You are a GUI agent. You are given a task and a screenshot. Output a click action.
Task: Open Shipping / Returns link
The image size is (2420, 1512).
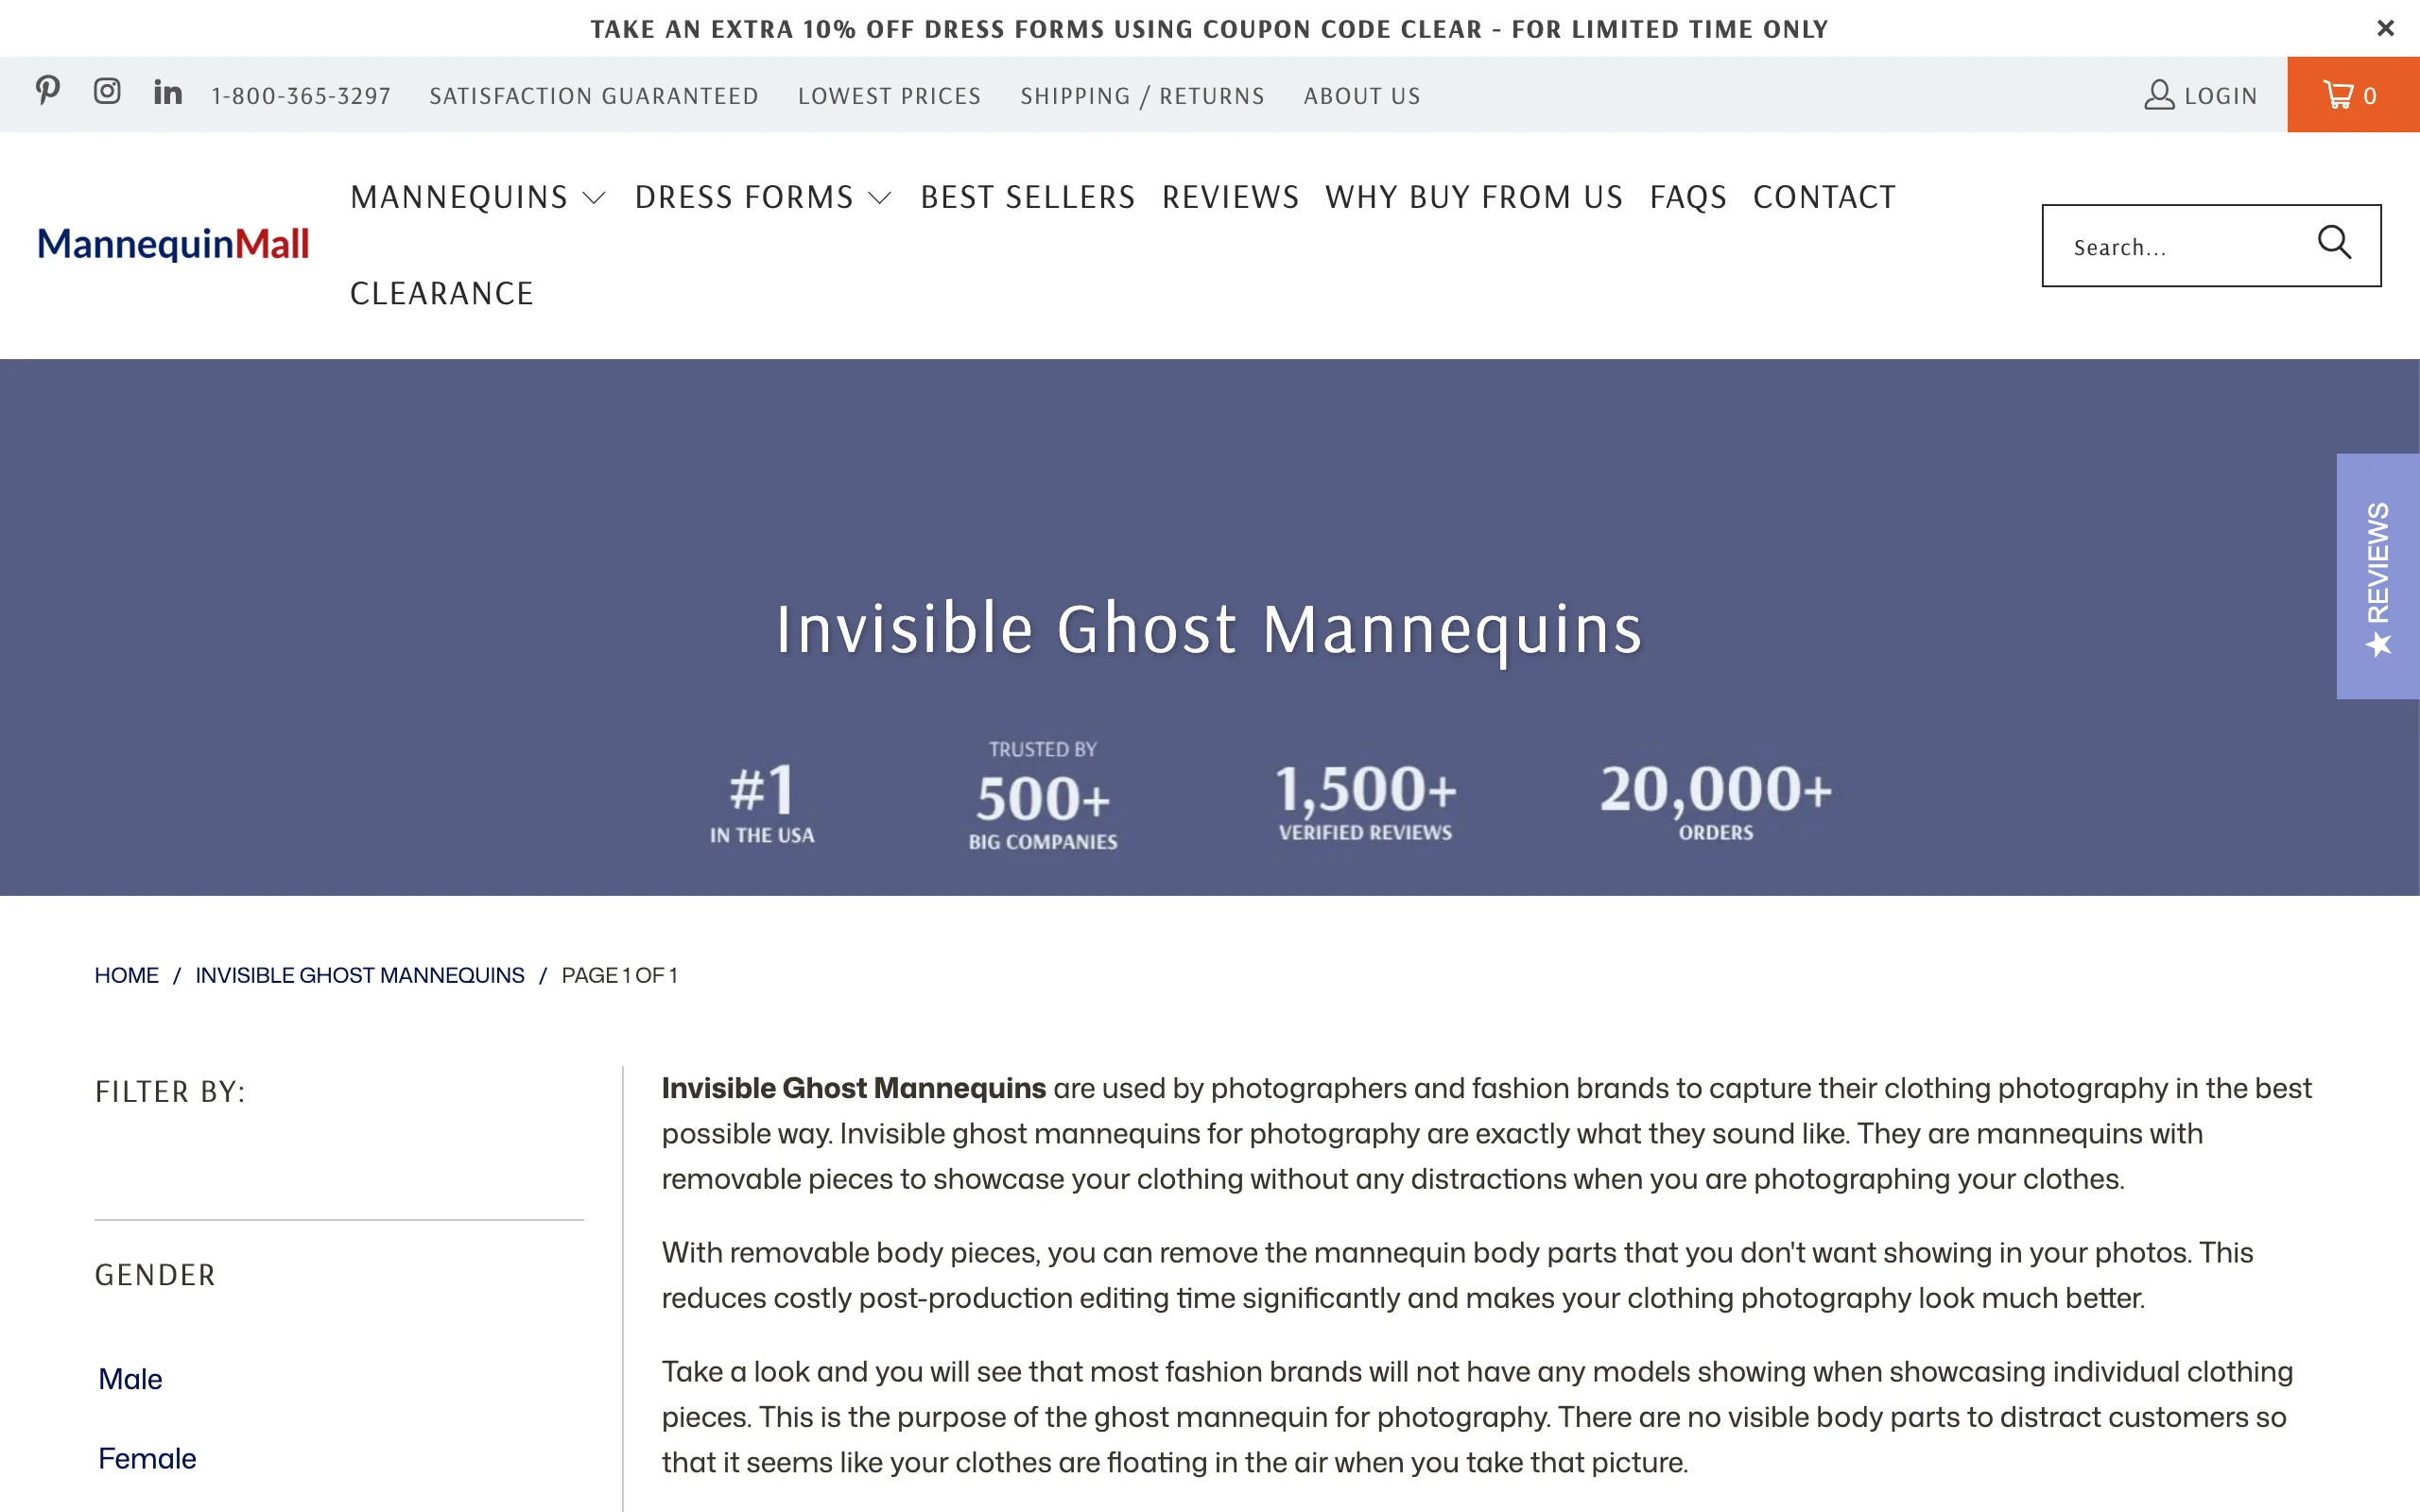pyautogui.click(x=1142, y=96)
